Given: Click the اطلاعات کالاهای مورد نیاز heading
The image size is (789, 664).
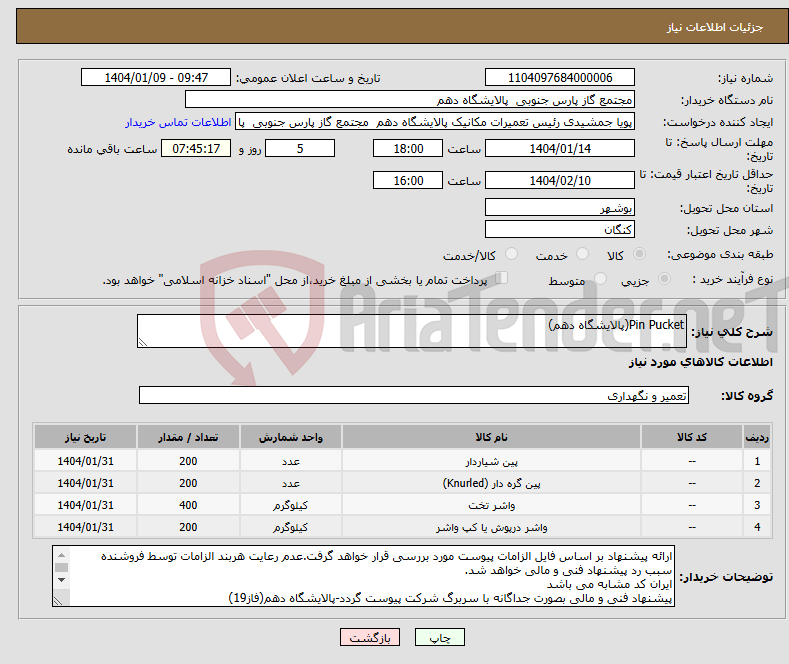Looking at the screenshot, I should [x=700, y=362].
